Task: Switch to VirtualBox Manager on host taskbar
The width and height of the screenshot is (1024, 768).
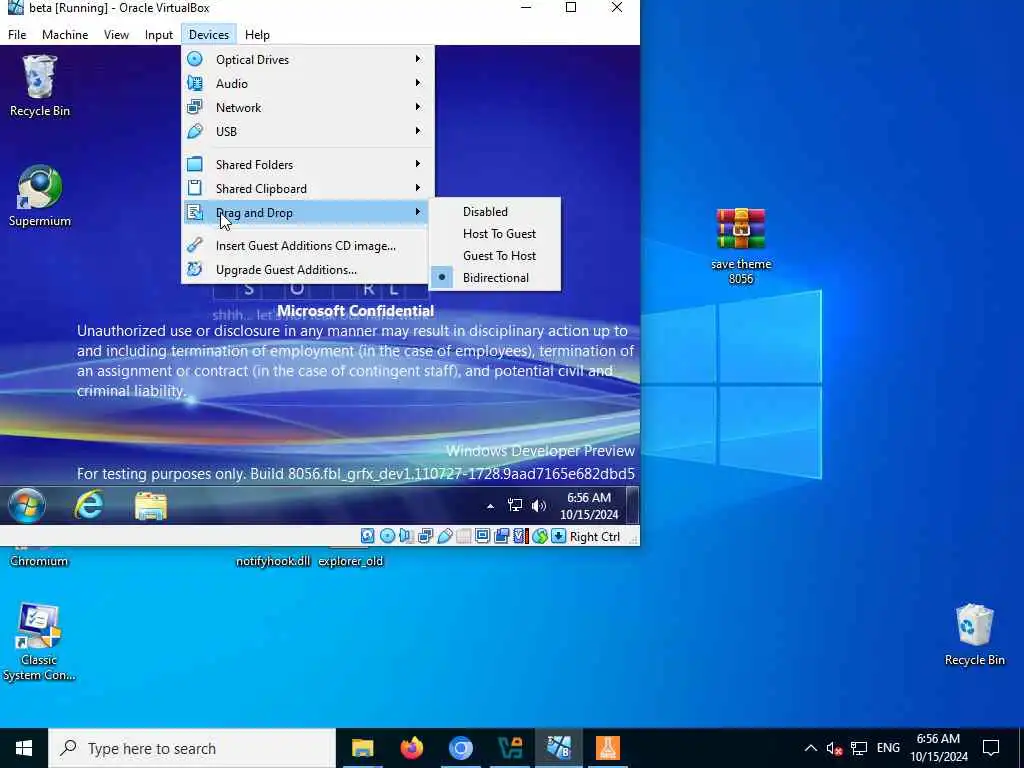Action: pyautogui.click(x=510, y=748)
